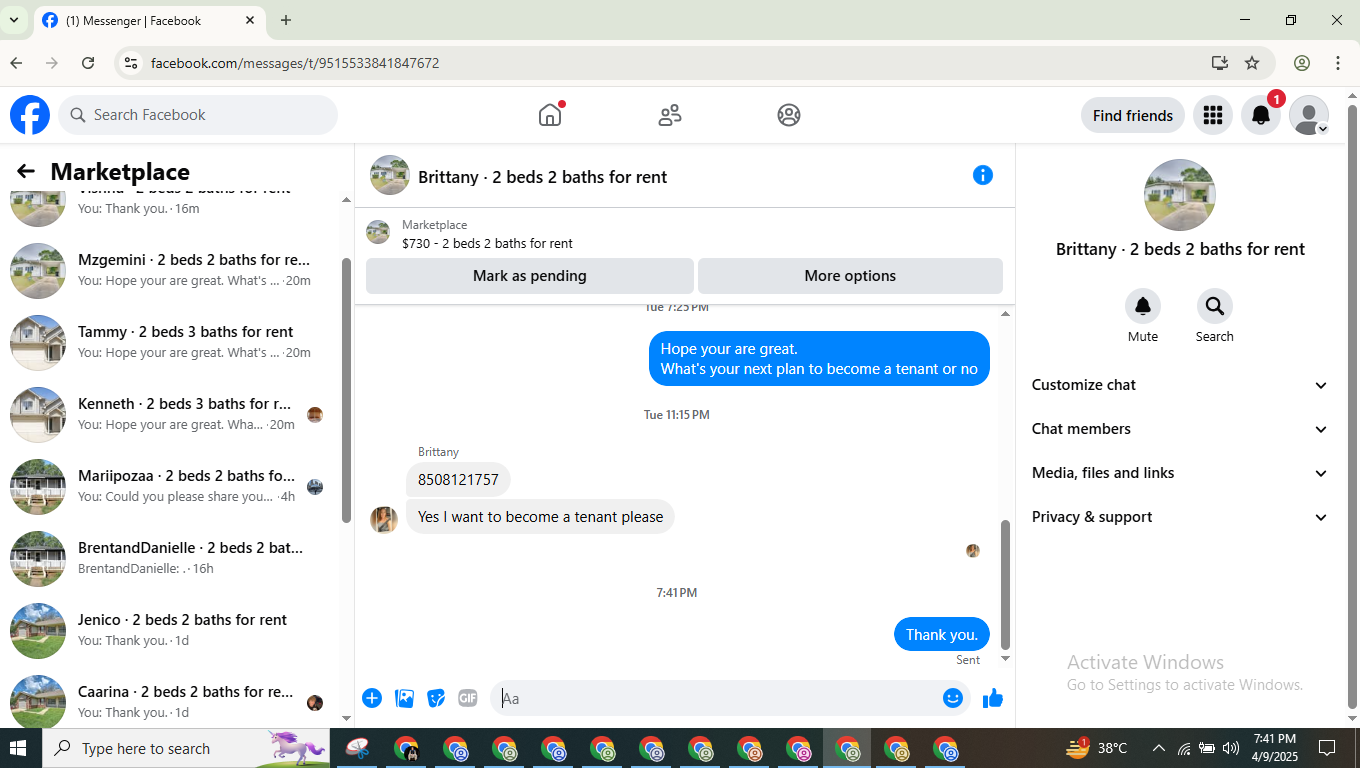This screenshot has width=1360, height=768.
Task: Show hidden system tray icons
Action: click(1159, 748)
